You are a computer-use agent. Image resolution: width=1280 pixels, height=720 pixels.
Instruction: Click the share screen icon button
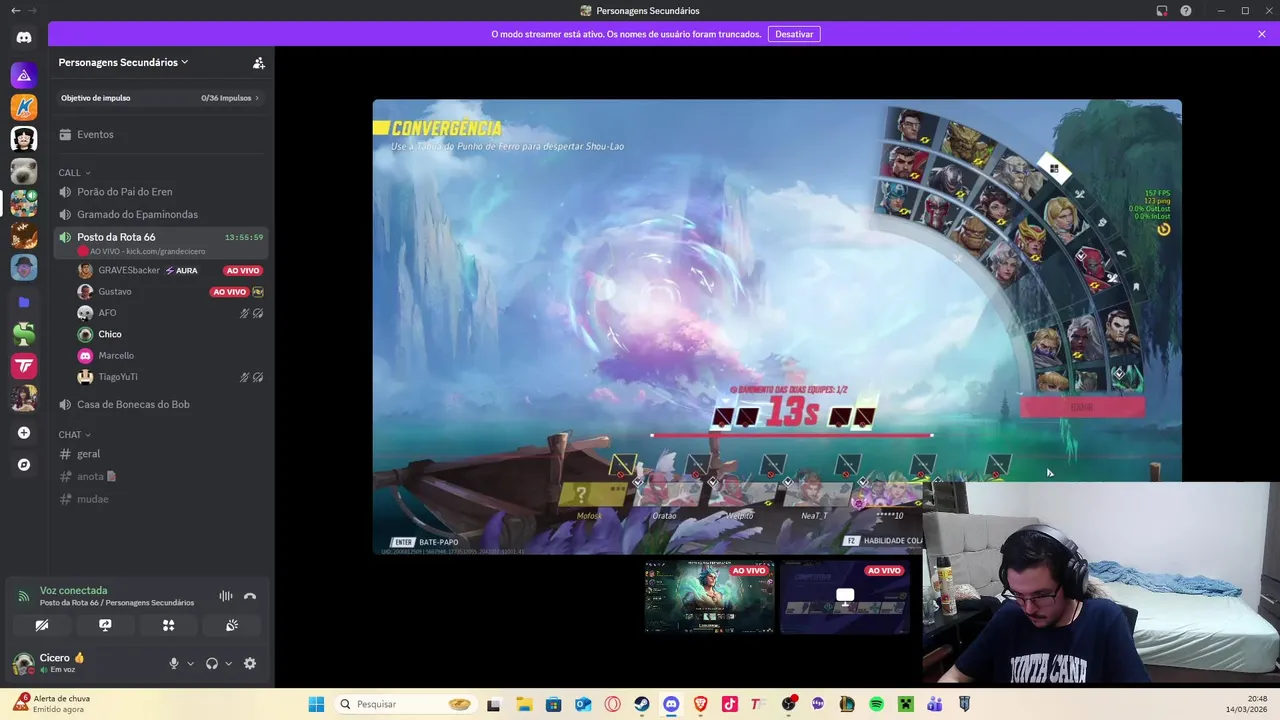(105, 625)
